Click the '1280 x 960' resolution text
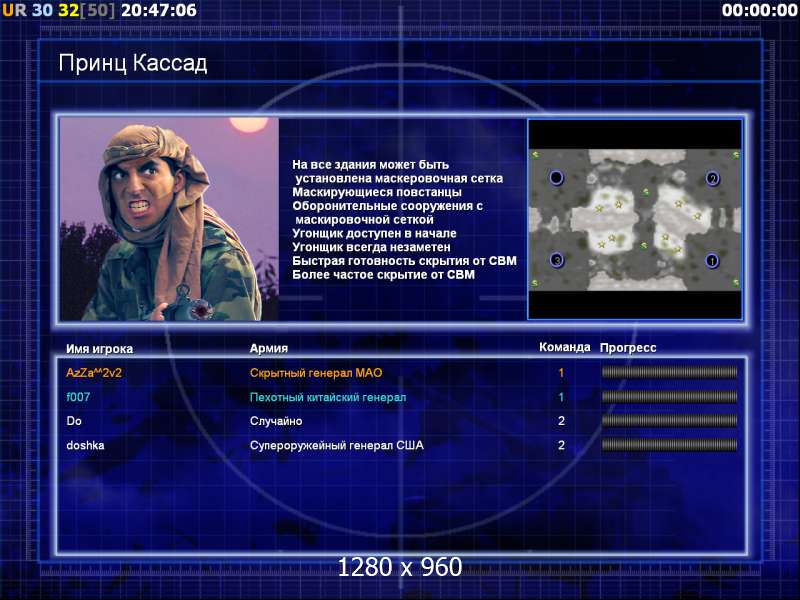The height and width of the screenshot is (600, 800). click(x=400, y=567)
